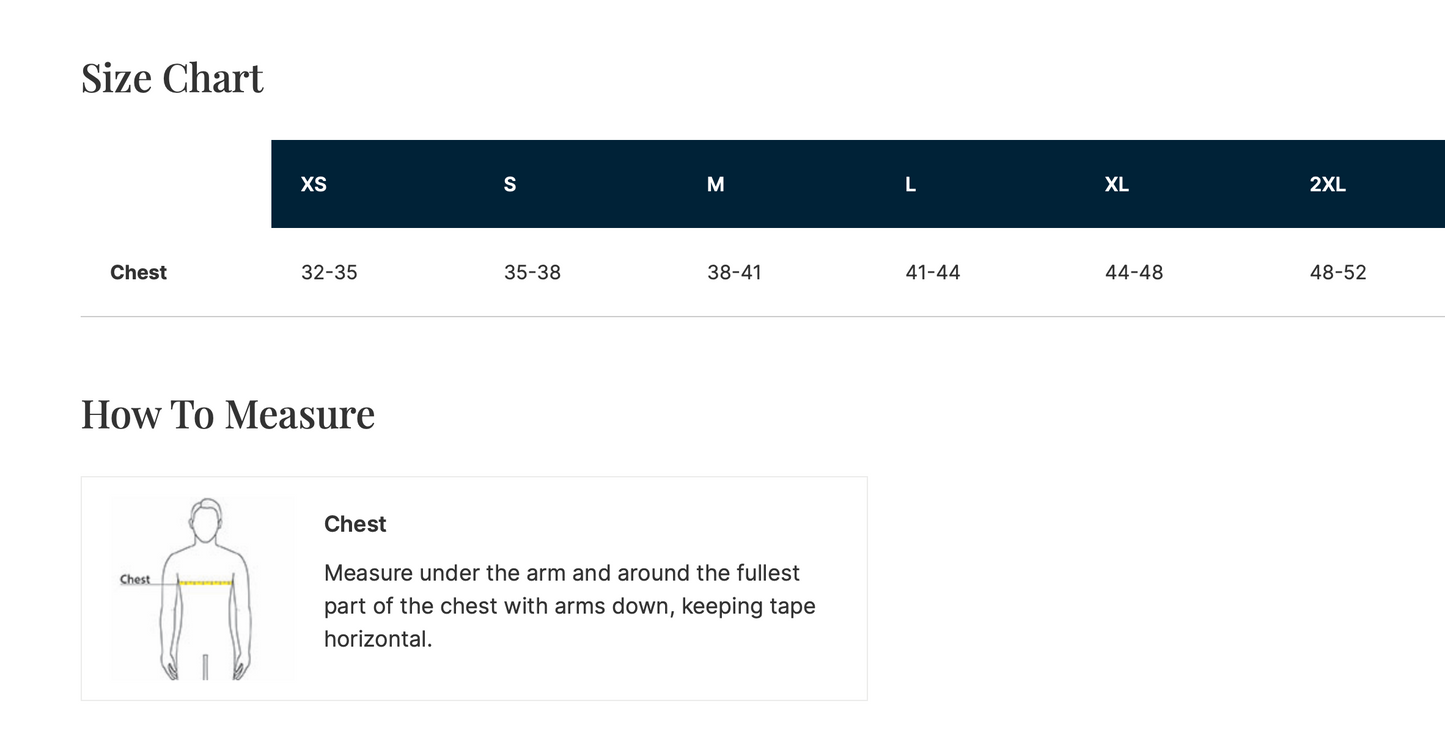This screenshot has height=742, width=1445.
Task: Click the chest measuring instructions paragraph
Action: [569, 606]
